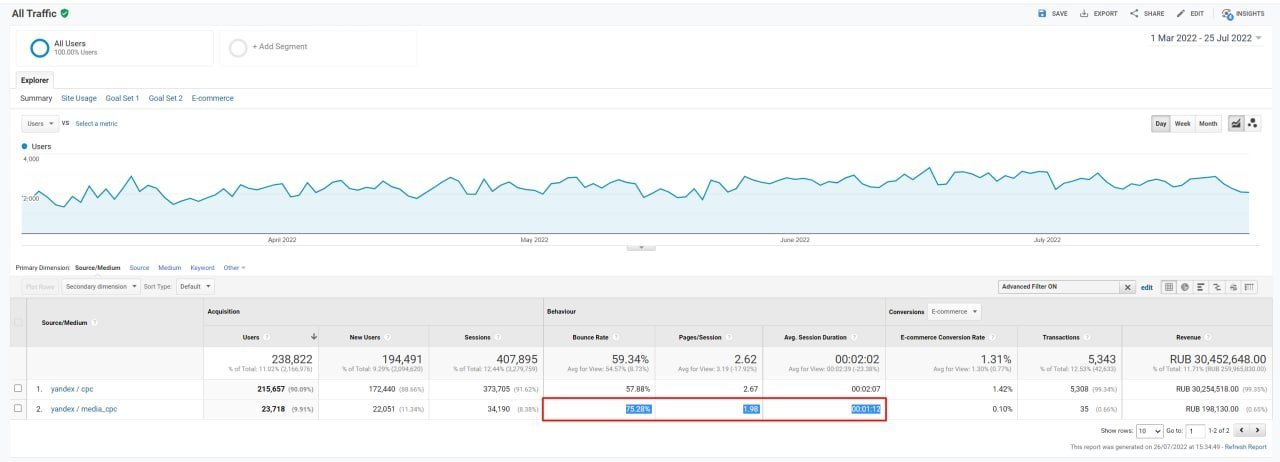Collapse the chart with handle below graph
The image size is (1280, 462).
click(640, 247)
